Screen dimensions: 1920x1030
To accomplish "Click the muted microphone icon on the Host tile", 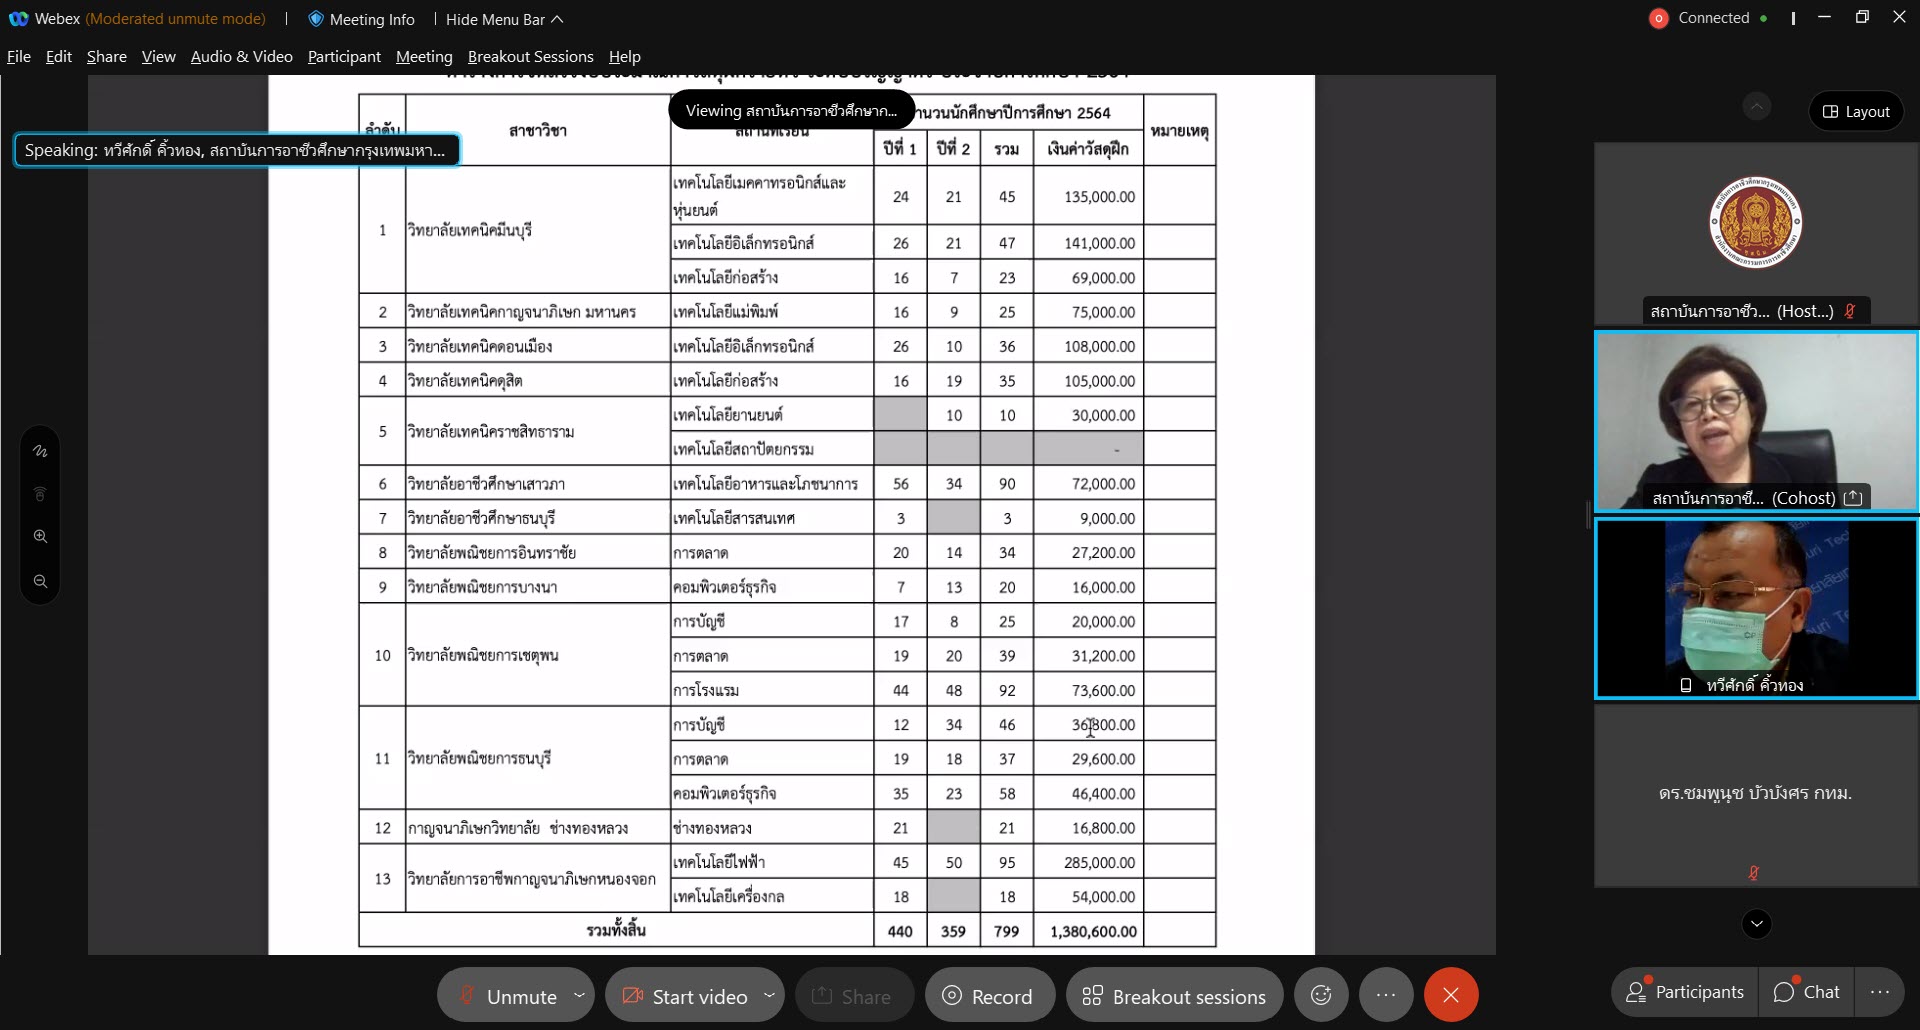I will tap(1850, 311).
